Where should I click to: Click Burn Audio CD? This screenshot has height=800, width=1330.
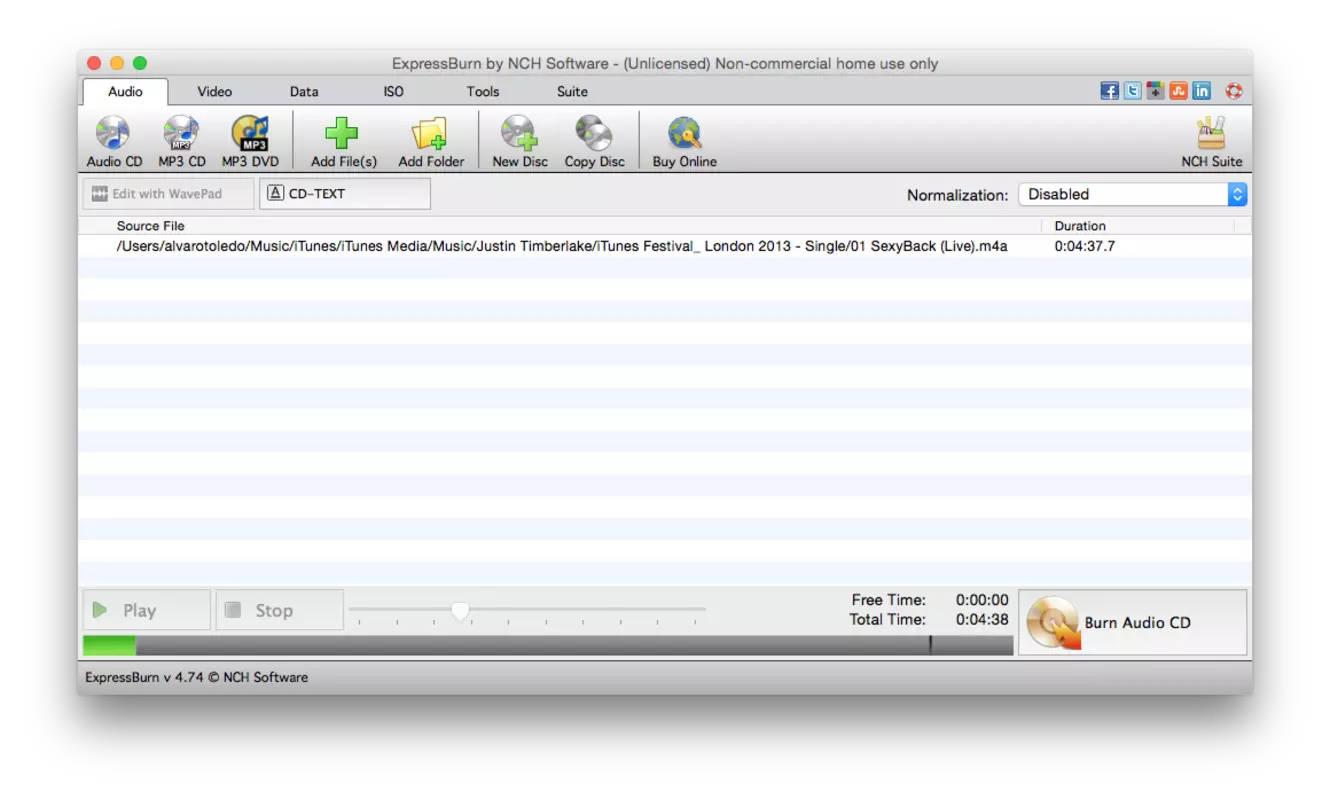(x=1133, y=622)
